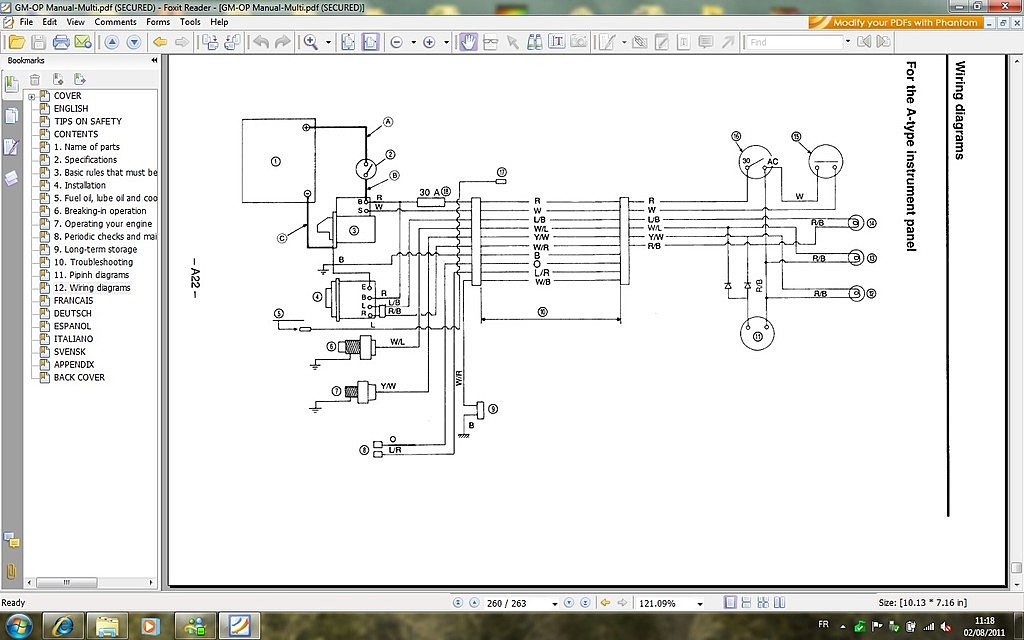The height and width of the screenshot is (640, 1024).
Task: Open the Help menu
Action: 219,22
